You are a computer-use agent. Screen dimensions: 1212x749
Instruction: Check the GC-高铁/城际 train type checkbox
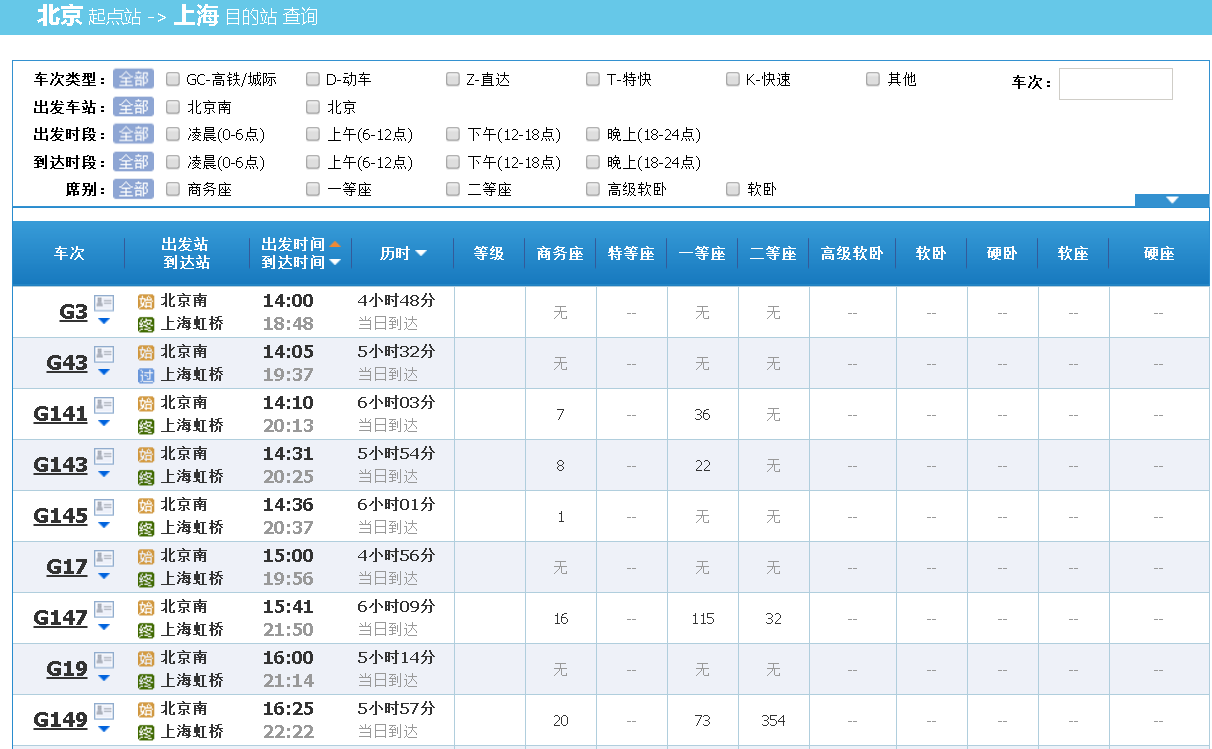(173, 79)
